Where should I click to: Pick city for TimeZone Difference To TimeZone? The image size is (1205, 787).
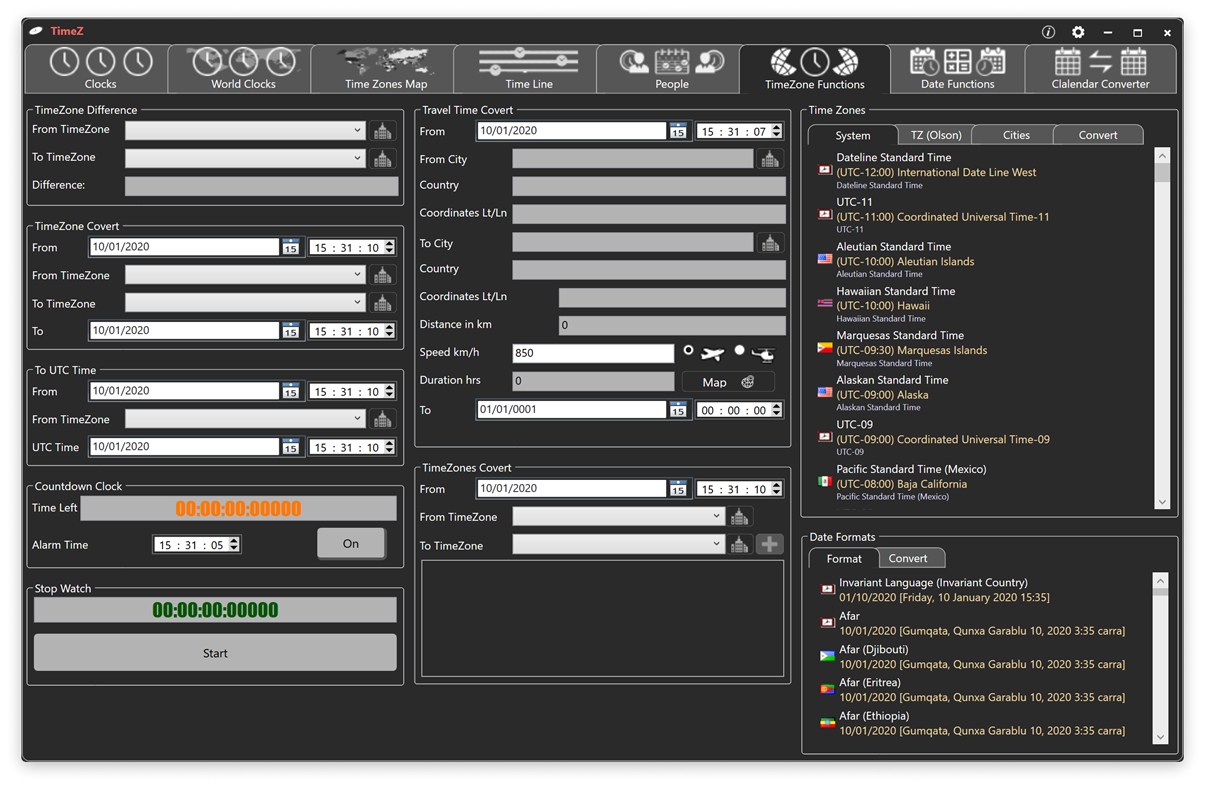point(383,159)
